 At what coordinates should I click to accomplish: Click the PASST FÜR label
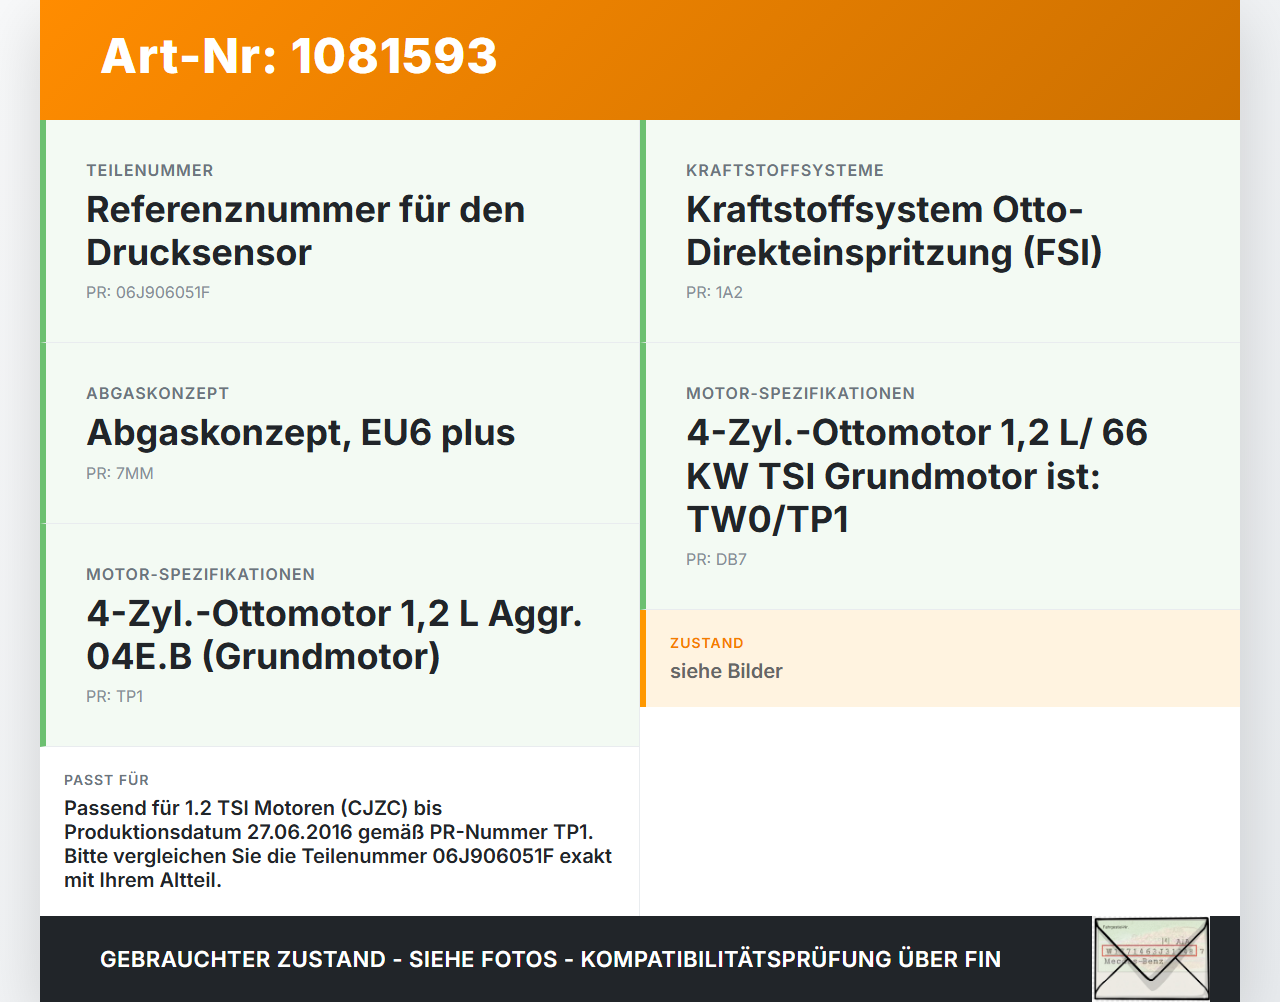coord(107,780)
